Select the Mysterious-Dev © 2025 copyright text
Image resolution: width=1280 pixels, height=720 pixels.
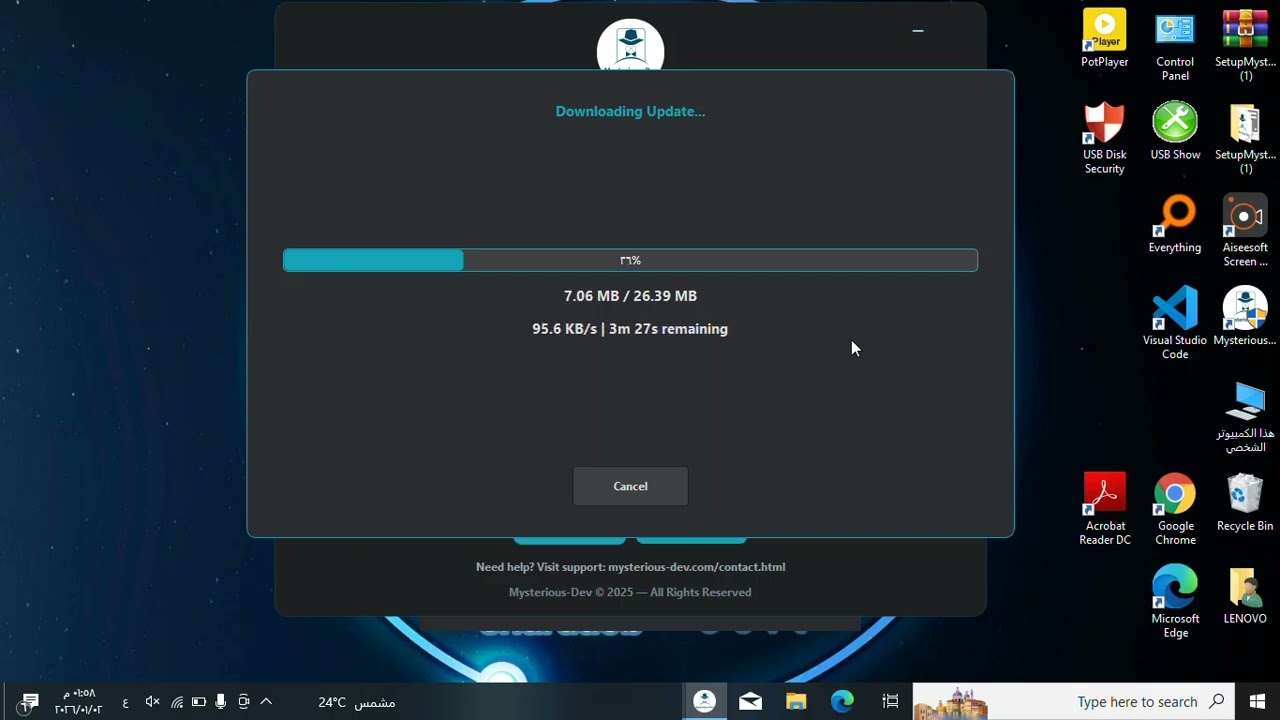click(630, 592)
